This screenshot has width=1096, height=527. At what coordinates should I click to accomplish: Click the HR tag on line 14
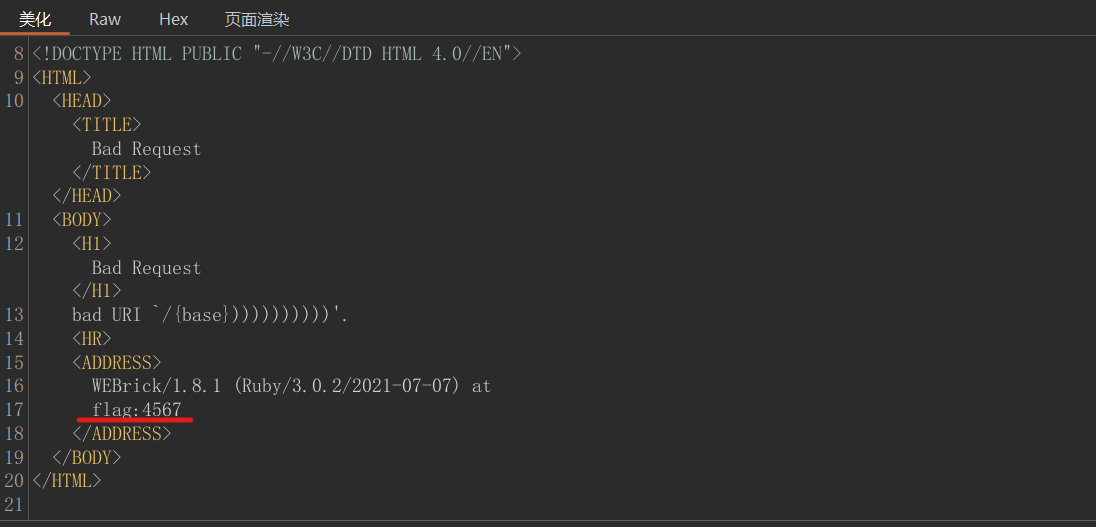92,339
